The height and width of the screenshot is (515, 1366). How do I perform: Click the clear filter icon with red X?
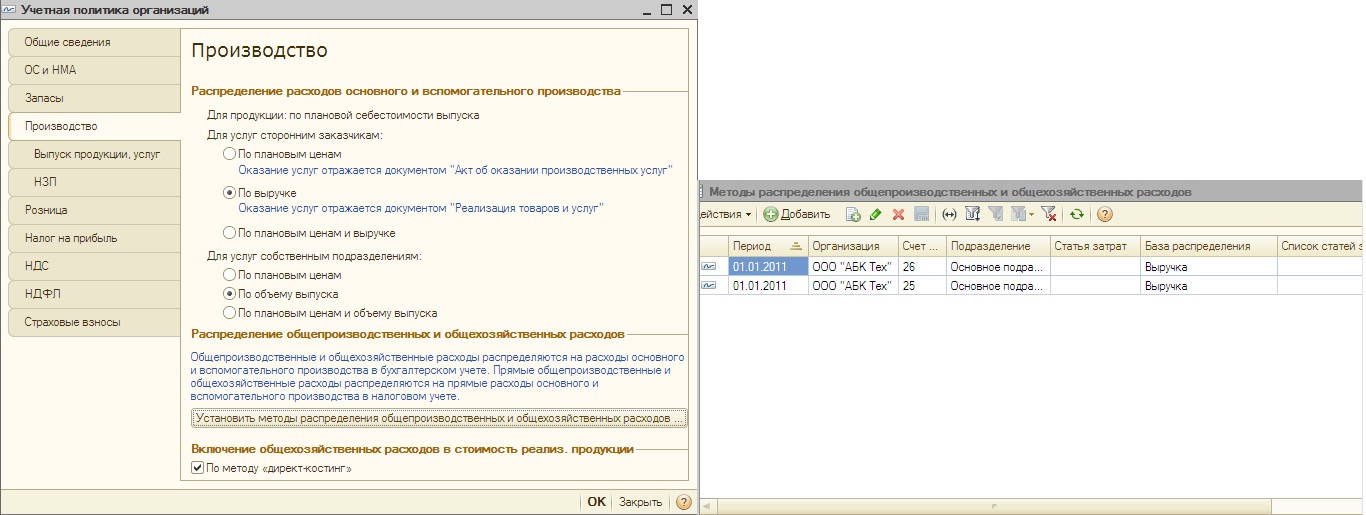coord(1048,214)
